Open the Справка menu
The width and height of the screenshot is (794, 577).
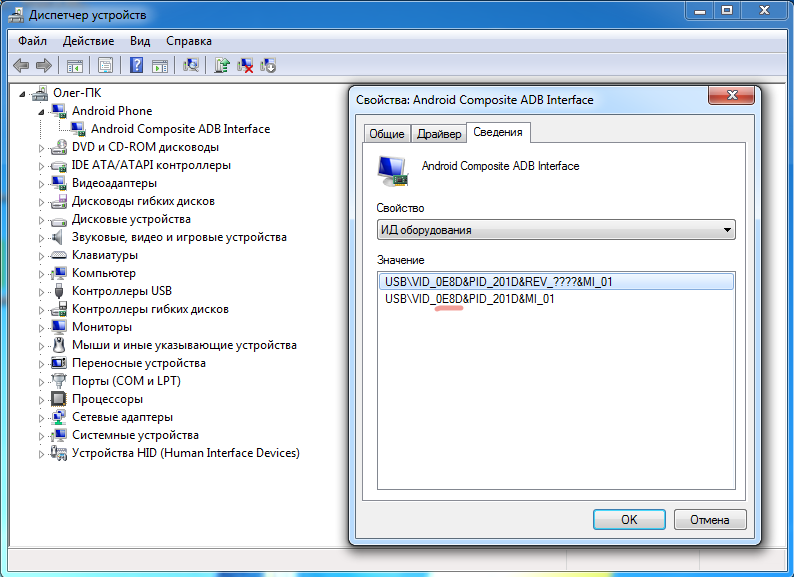[188, 41]
